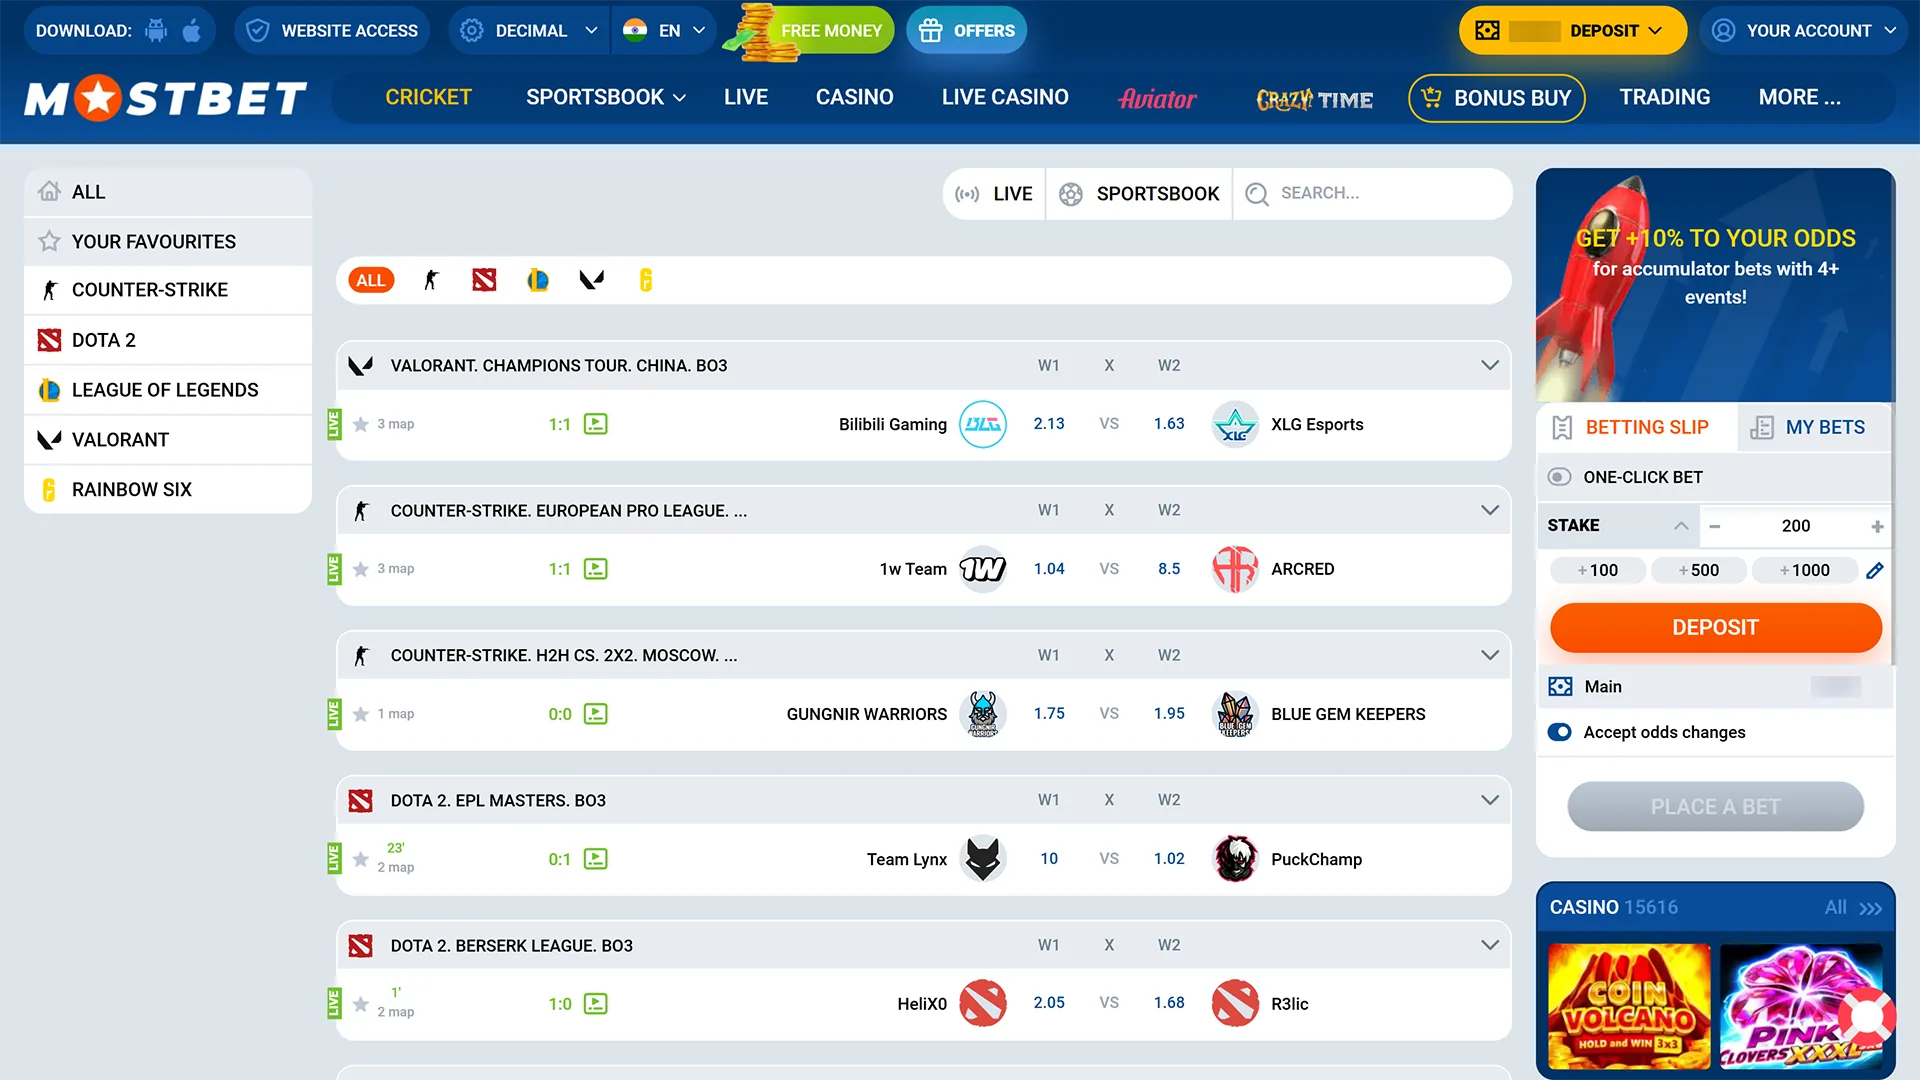
Task: Download the Android app via robot icon
Action: coord(156,30)
